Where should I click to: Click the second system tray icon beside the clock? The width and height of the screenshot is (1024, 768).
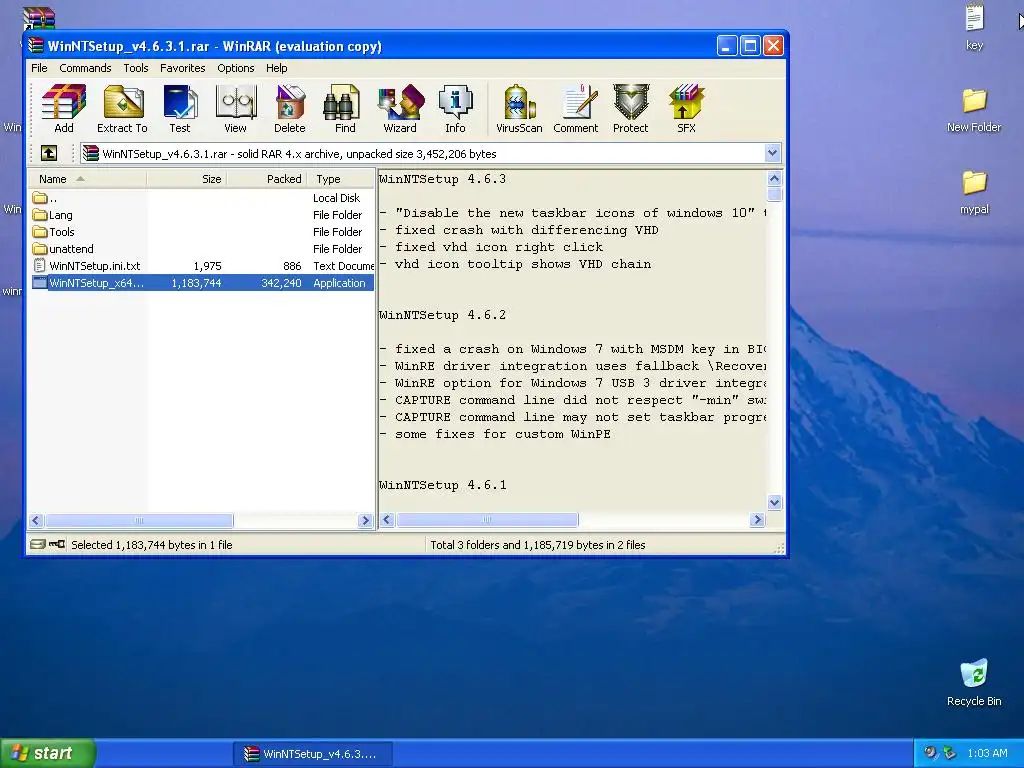pos(950,753)
